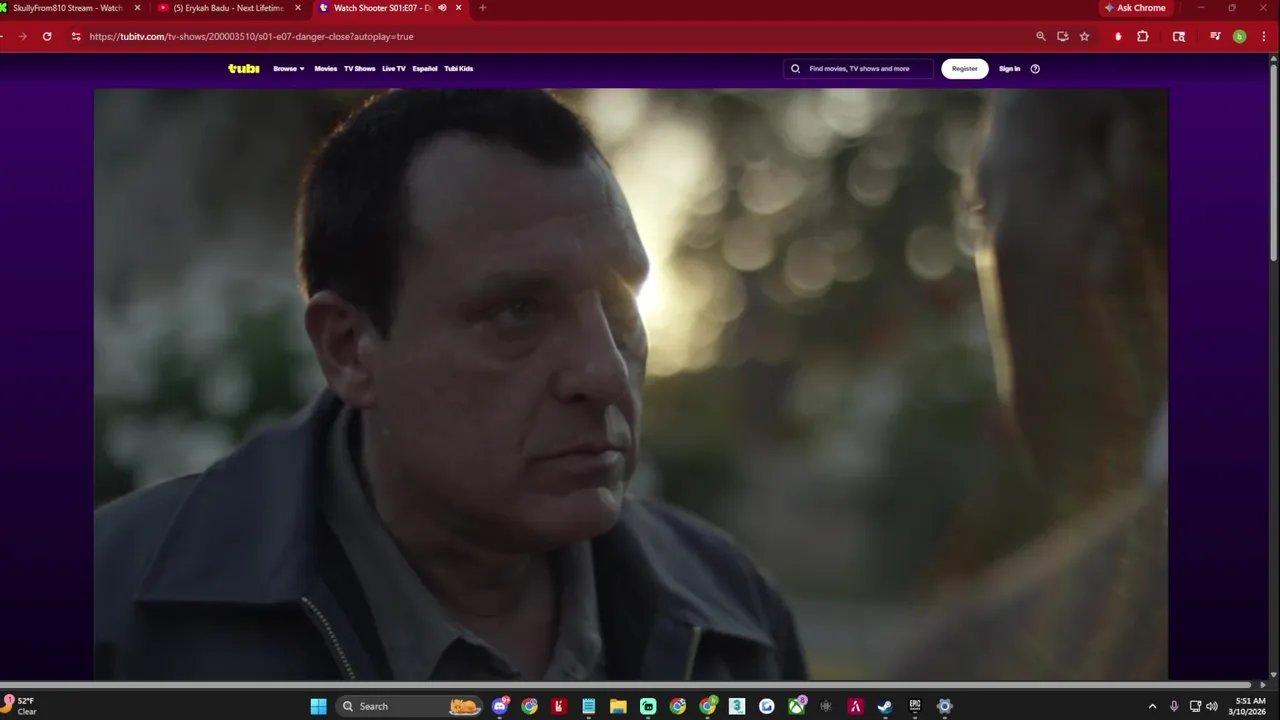The image size is (1280, 720).
Task: Open the Extensions puzzle icon
Action: click(x=1143, y=36)
